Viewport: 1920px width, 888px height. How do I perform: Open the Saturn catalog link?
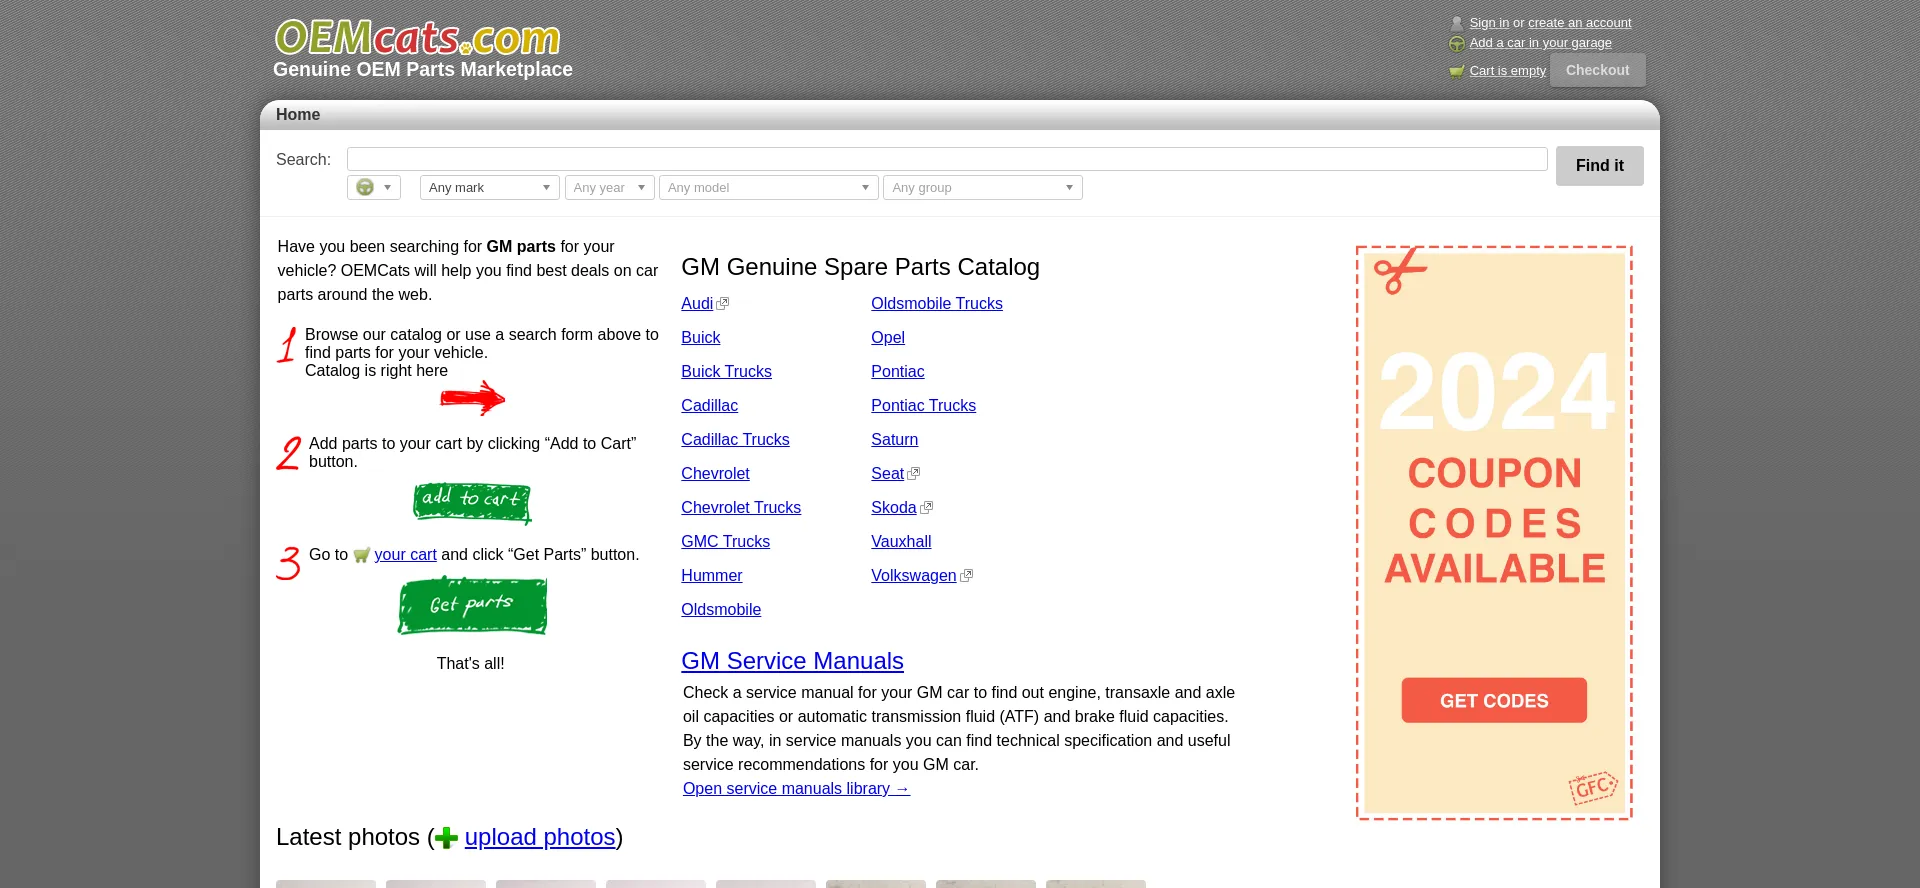(895, 439)
